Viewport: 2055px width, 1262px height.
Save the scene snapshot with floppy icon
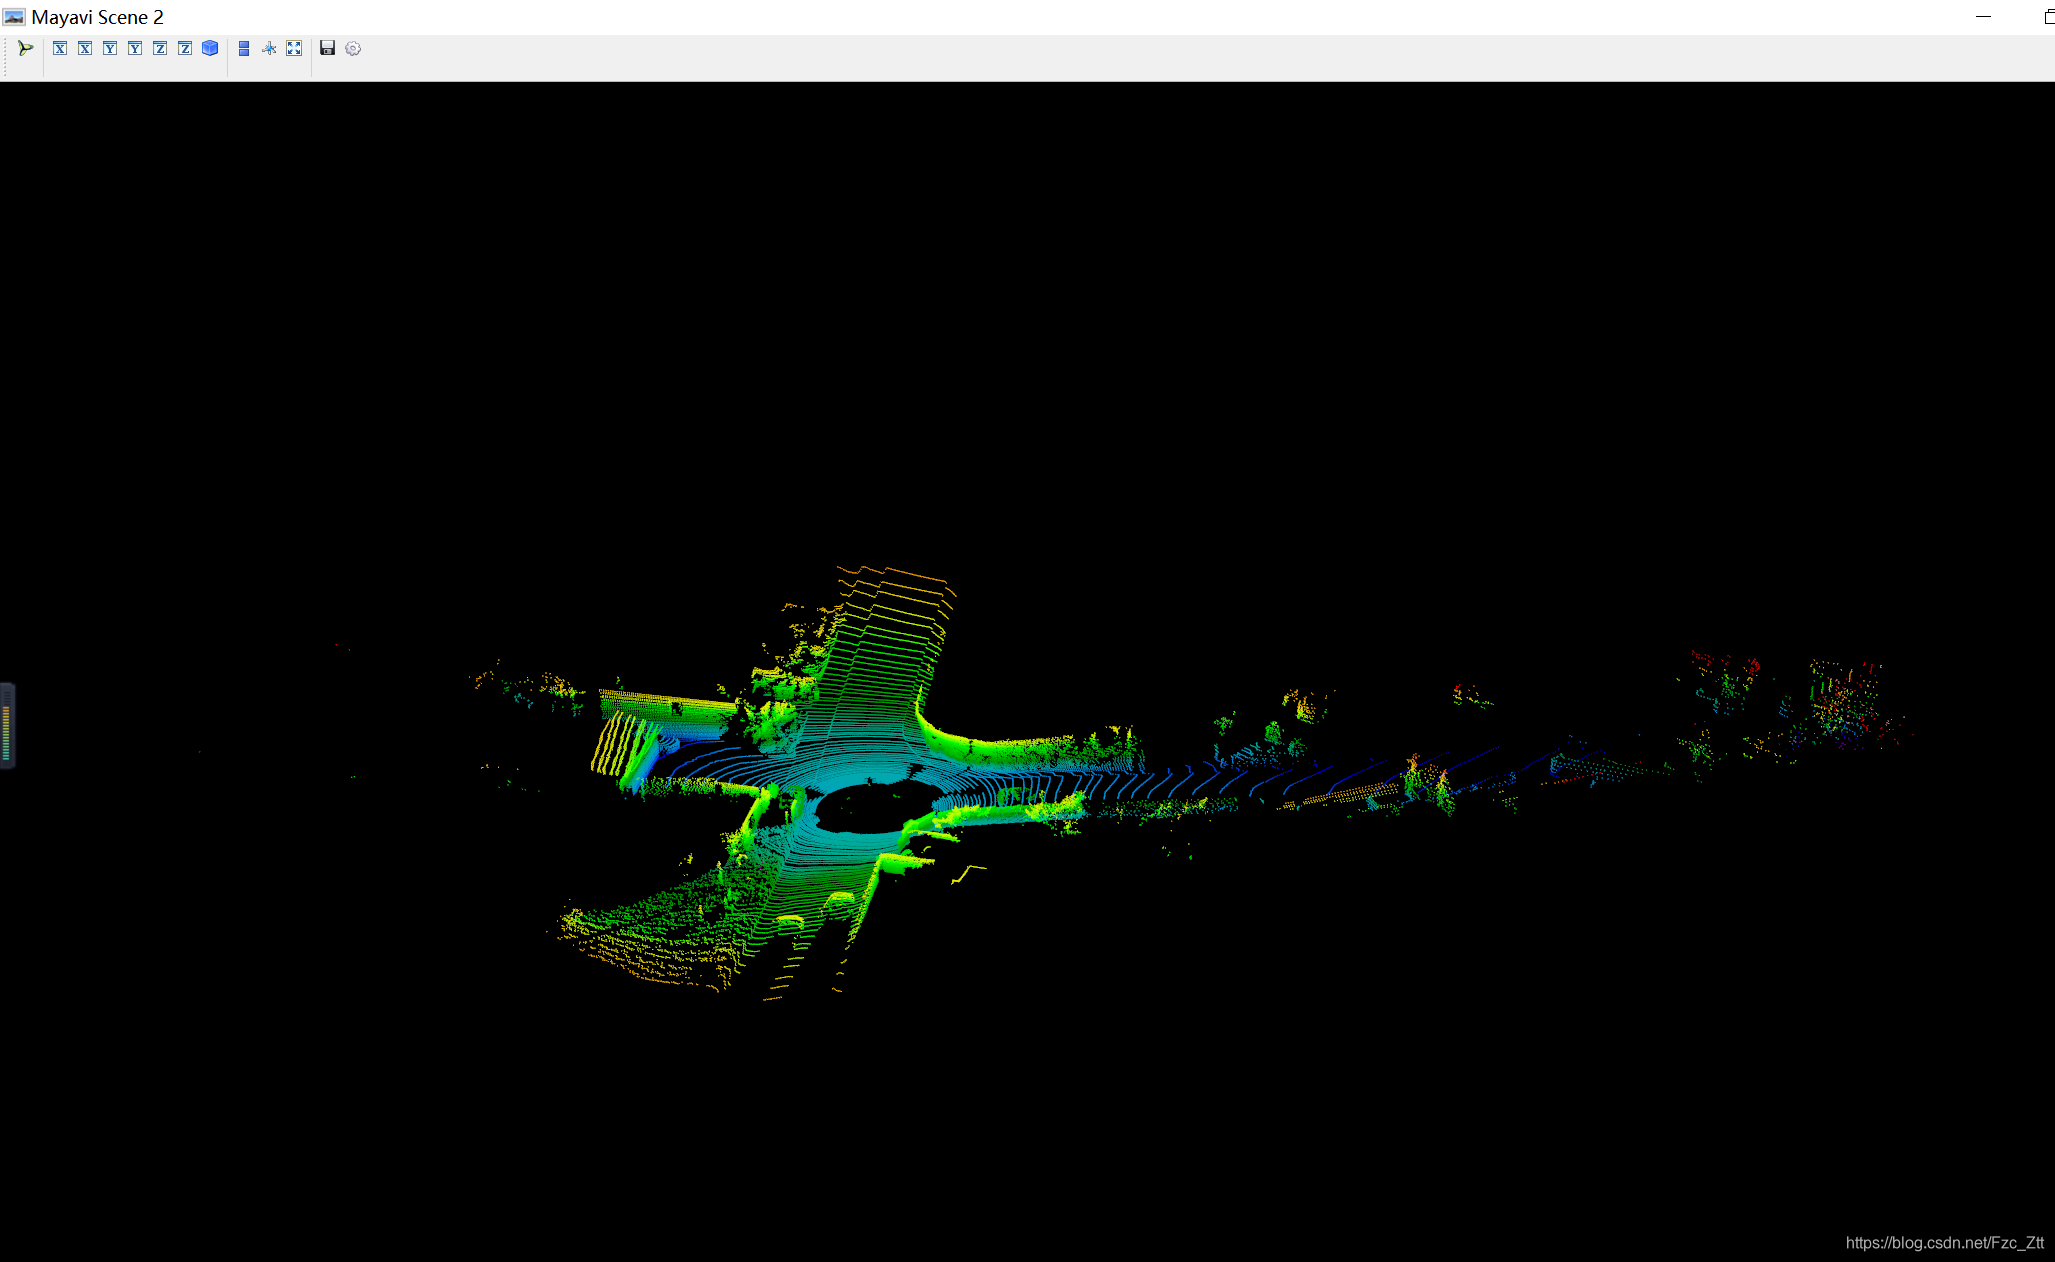(327, 48)
